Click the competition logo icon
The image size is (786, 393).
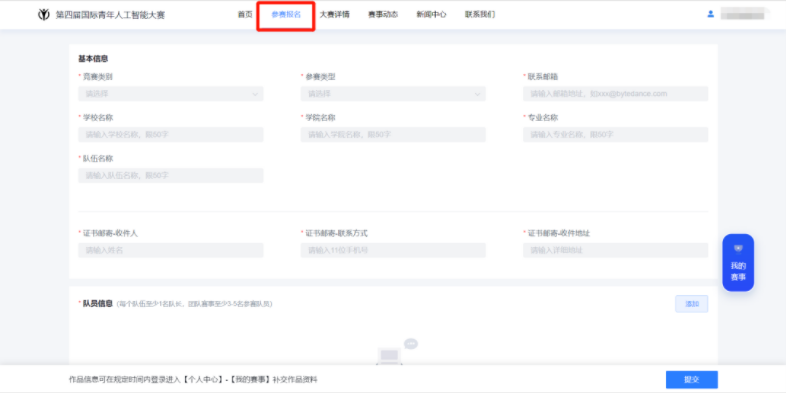click(x=44, y=15)
